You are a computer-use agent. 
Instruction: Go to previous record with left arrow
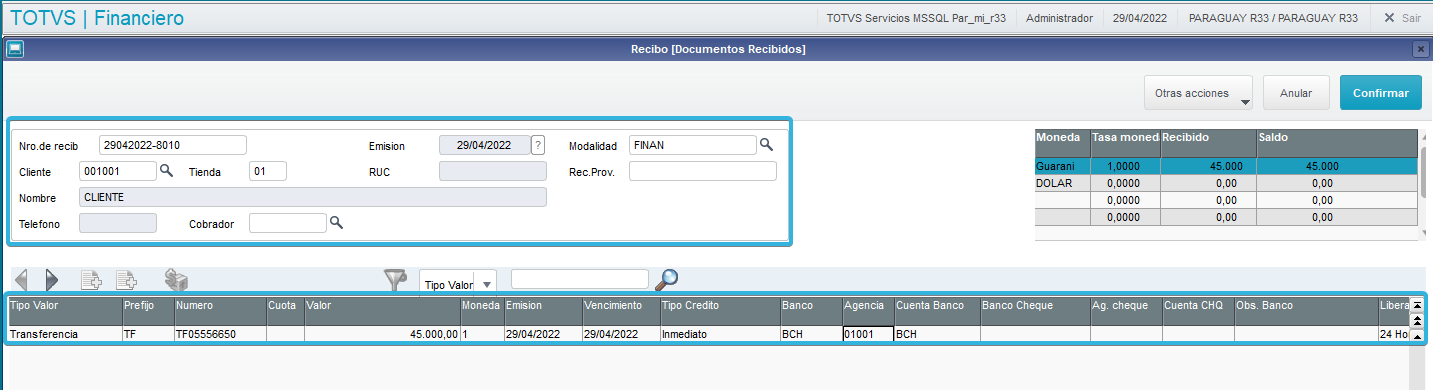click(21, 280)
